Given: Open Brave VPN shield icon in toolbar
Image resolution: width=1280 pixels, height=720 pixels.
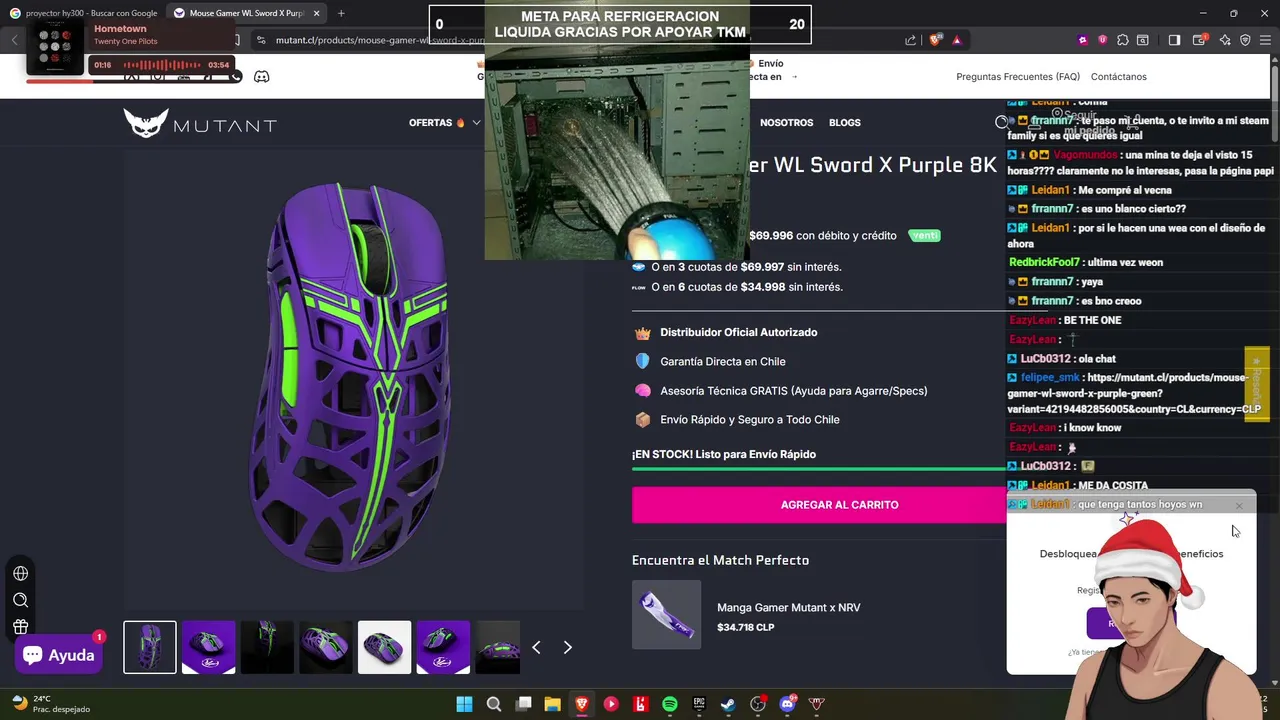Looking at the screenshot, I should point(1245,40).
